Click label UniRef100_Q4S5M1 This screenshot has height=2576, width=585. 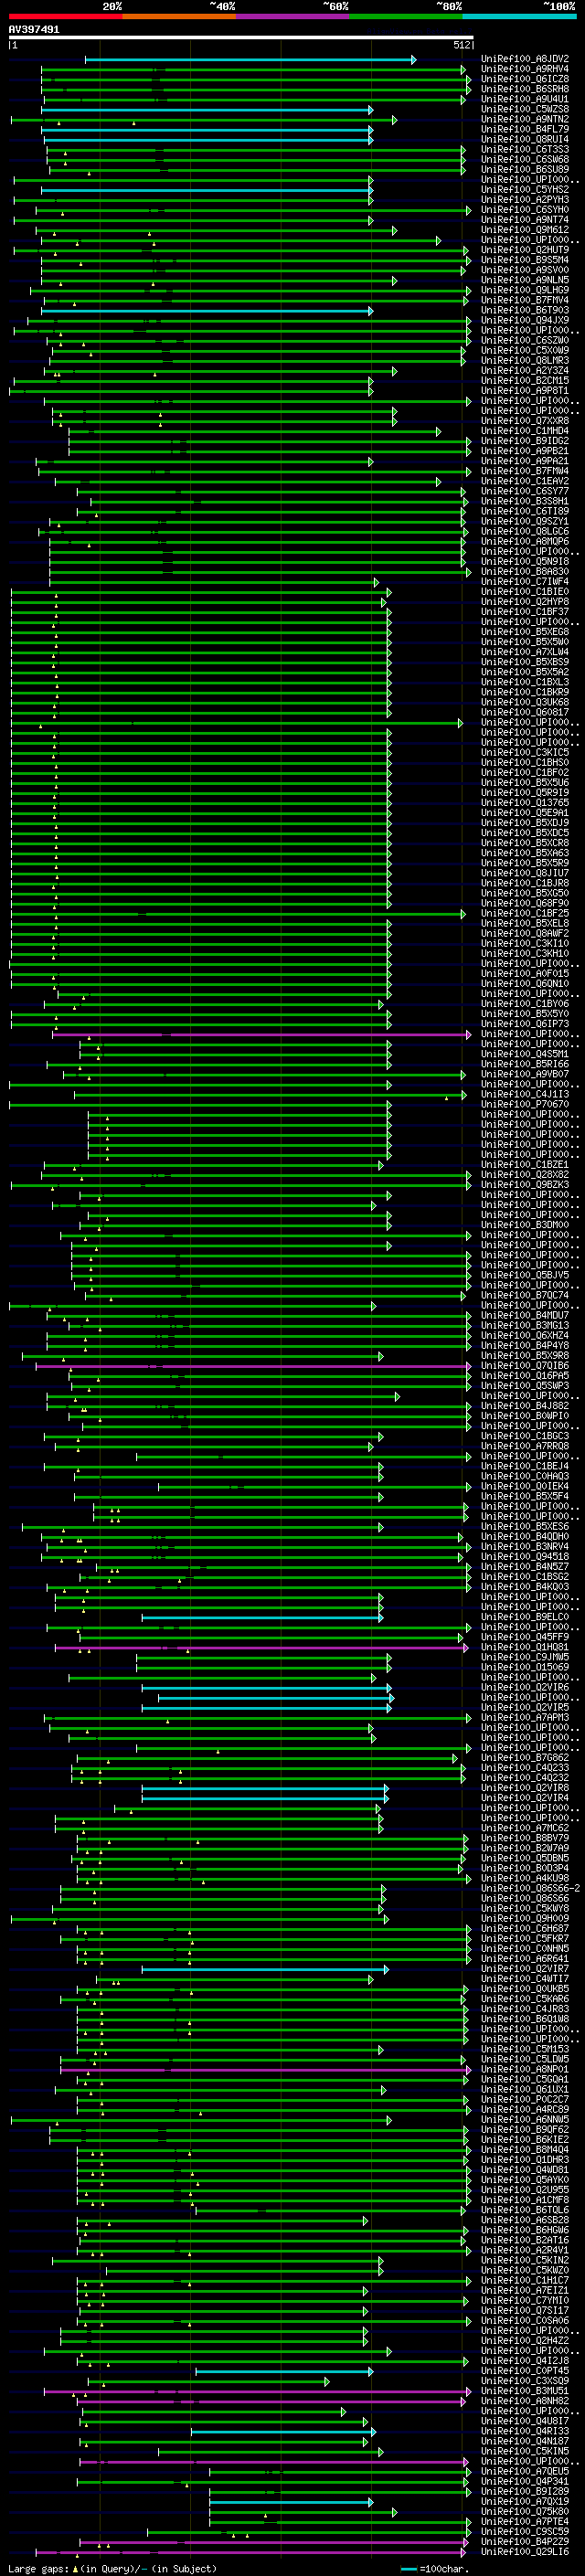coord(525,1054)
